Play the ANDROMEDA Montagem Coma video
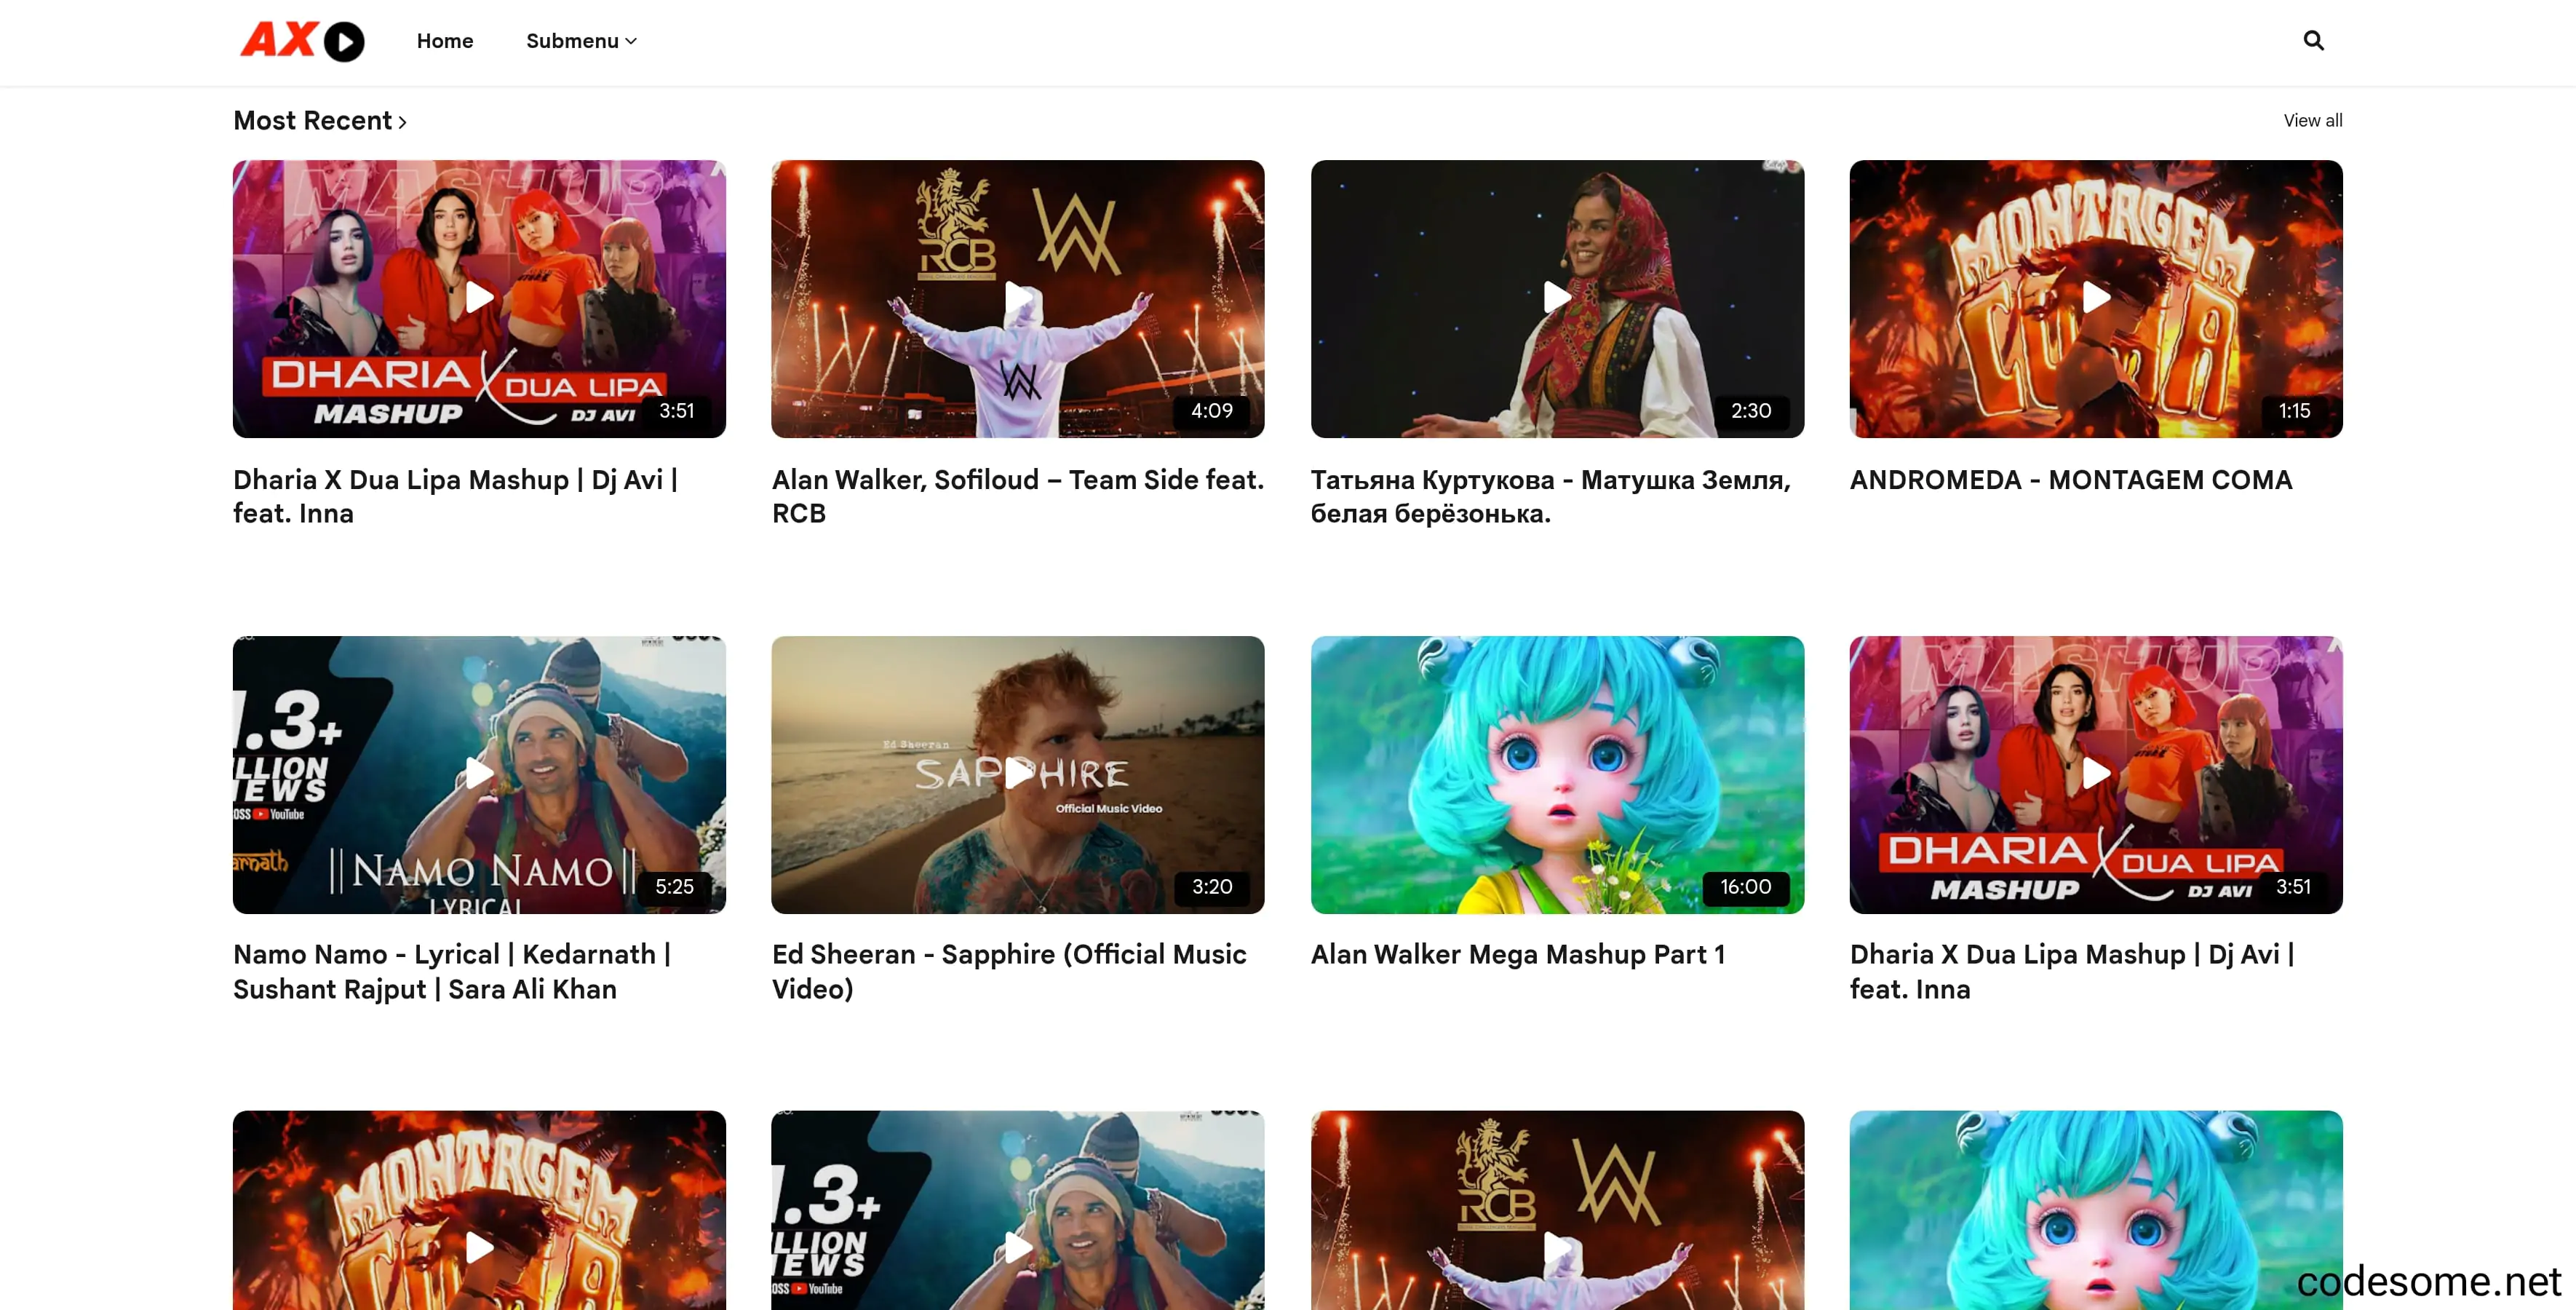The width and height of the screenshot is (2576, 1310). tap(2095, 297)
